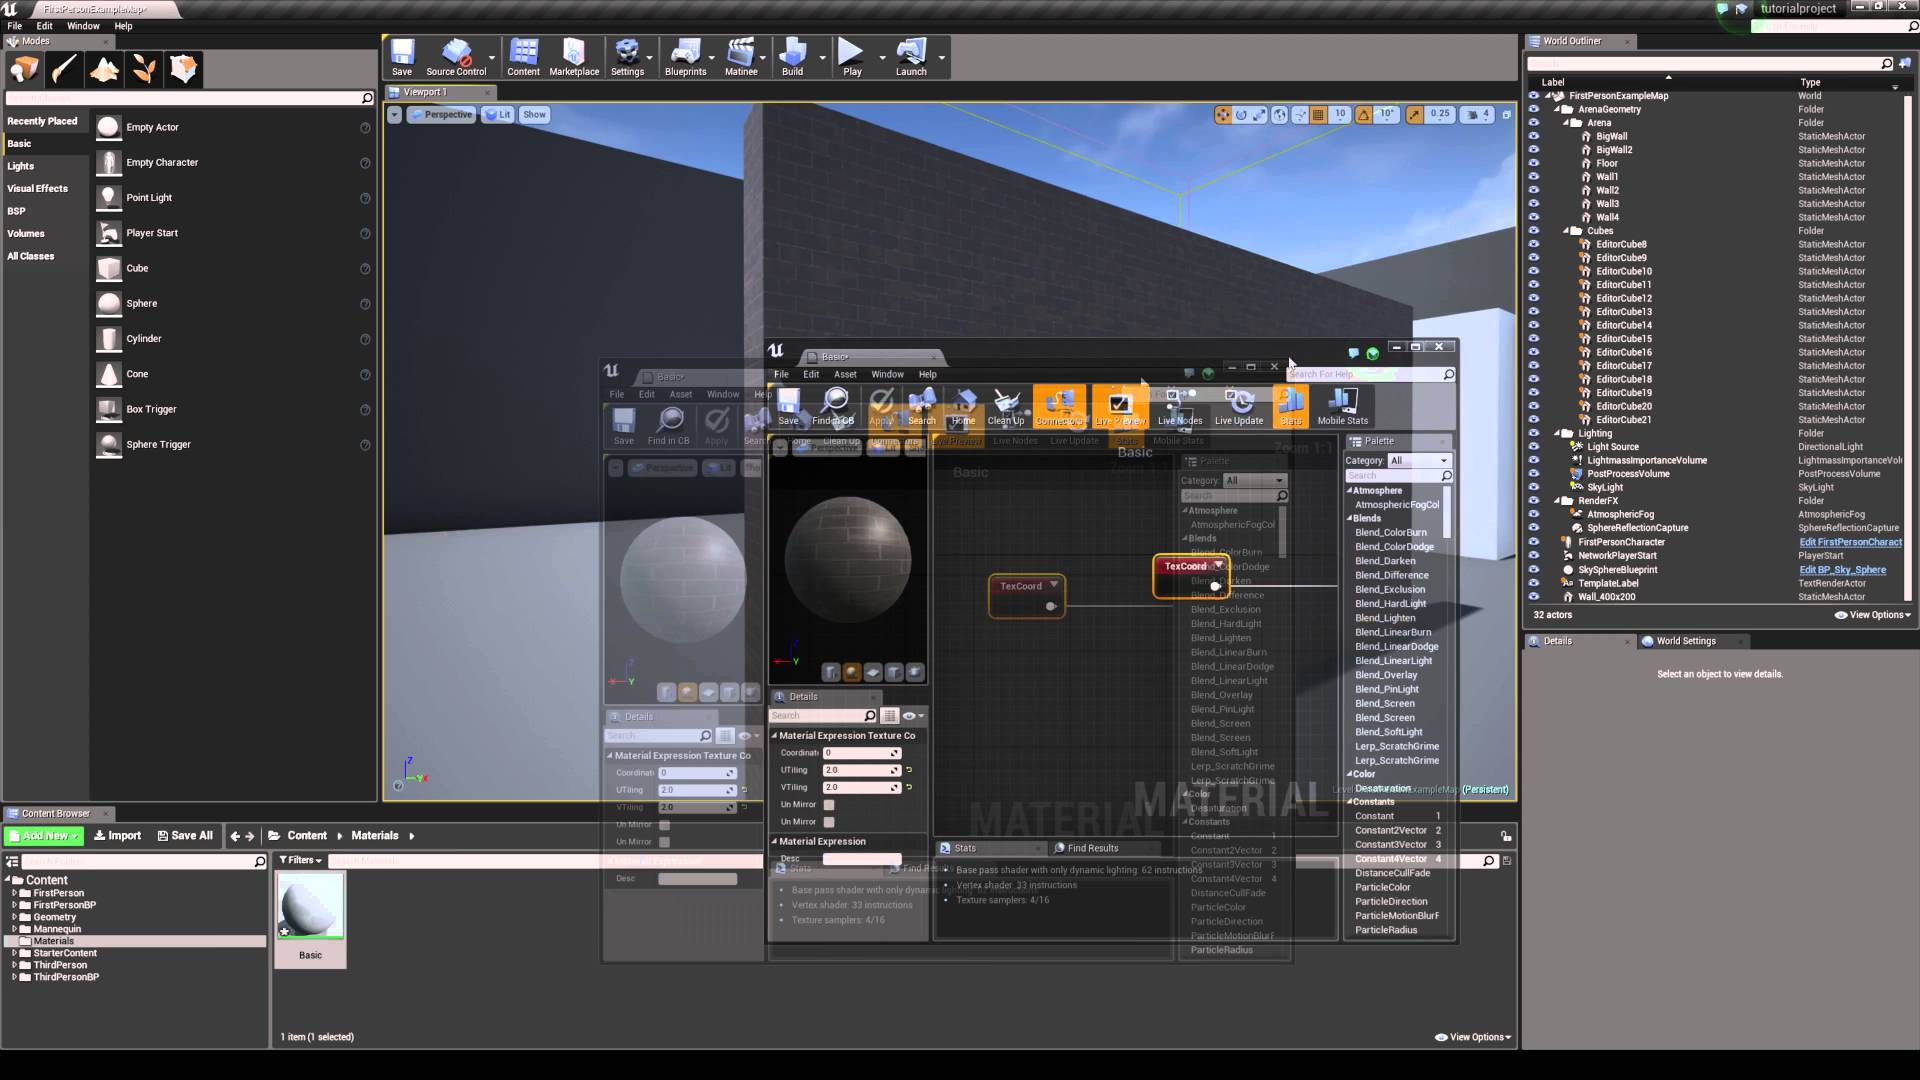
Task: Click the Matinee toolbar icon
Action: pyautogui.click(x=741, y=57)
